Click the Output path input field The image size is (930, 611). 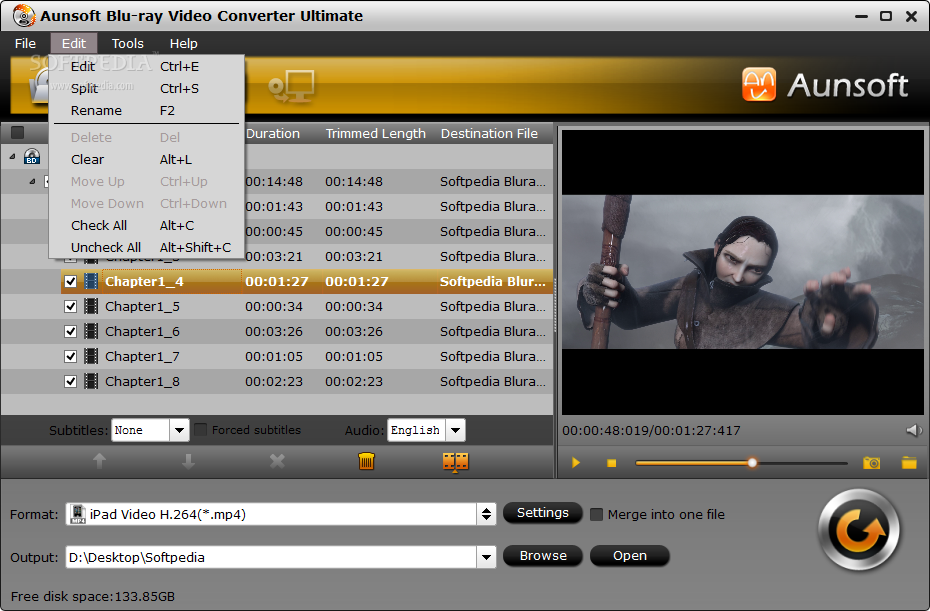(271, 557)
